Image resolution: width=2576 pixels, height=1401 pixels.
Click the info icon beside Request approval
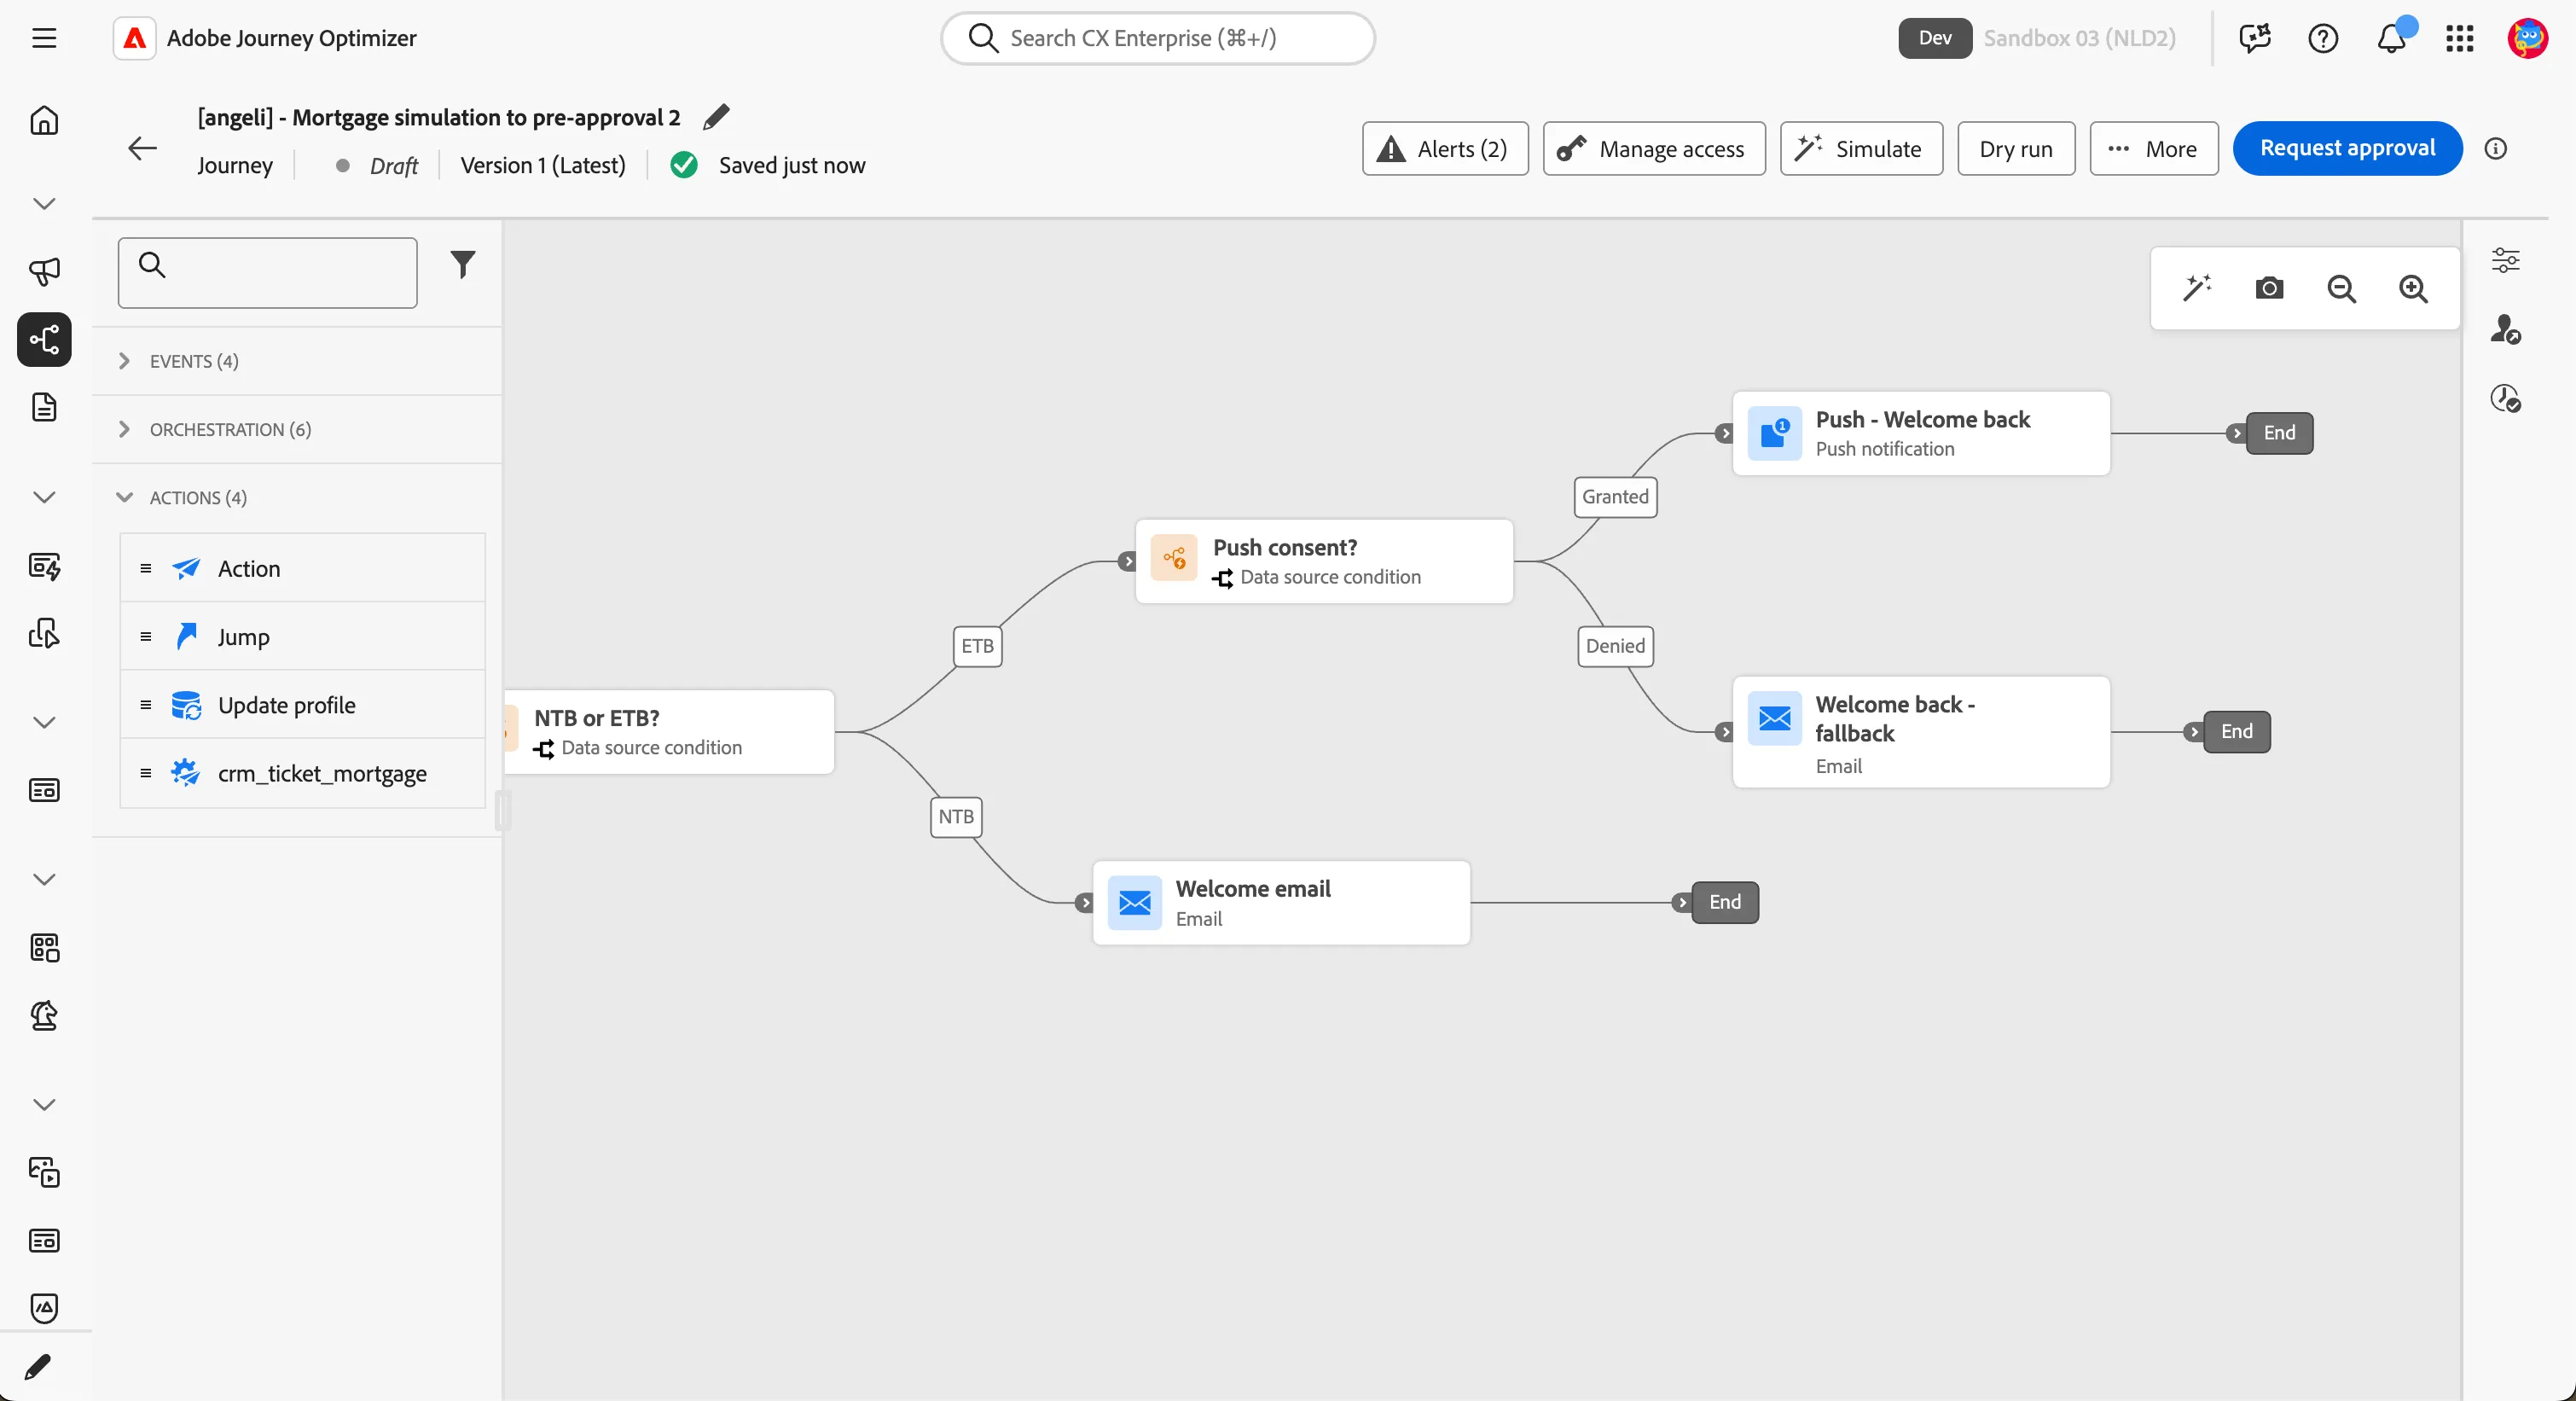2496,149
